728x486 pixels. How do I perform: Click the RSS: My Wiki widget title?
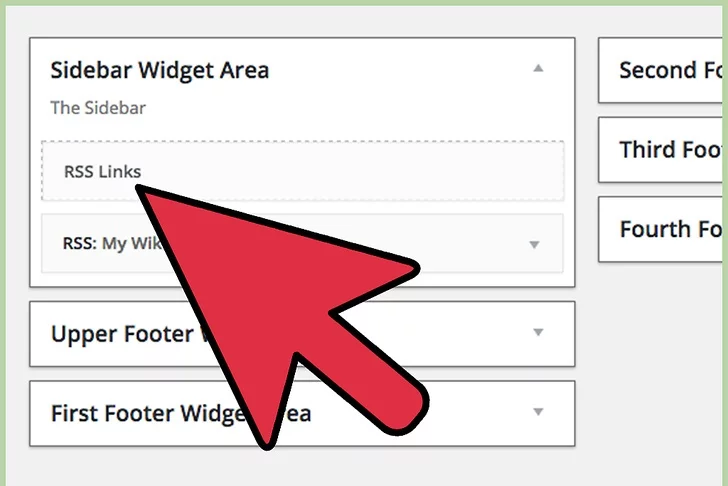coord(112,243)
